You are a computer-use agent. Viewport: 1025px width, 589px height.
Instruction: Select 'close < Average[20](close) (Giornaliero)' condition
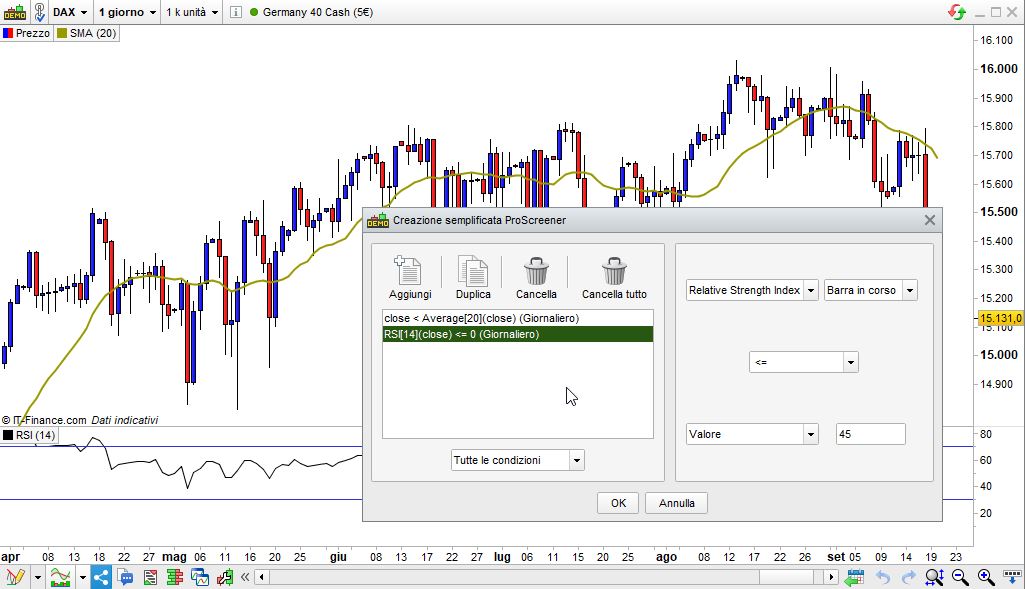click(518, 318)
